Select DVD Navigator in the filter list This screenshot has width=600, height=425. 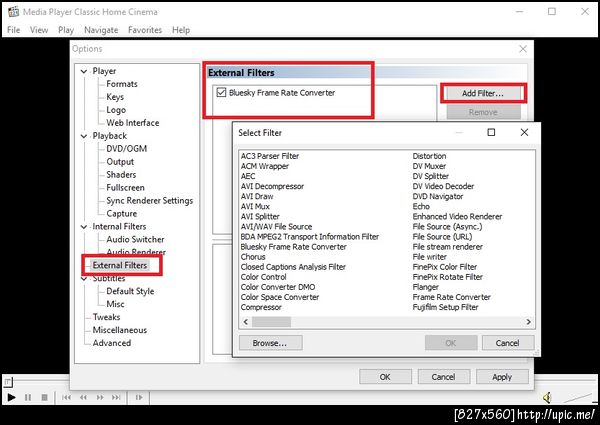(438, 197)
